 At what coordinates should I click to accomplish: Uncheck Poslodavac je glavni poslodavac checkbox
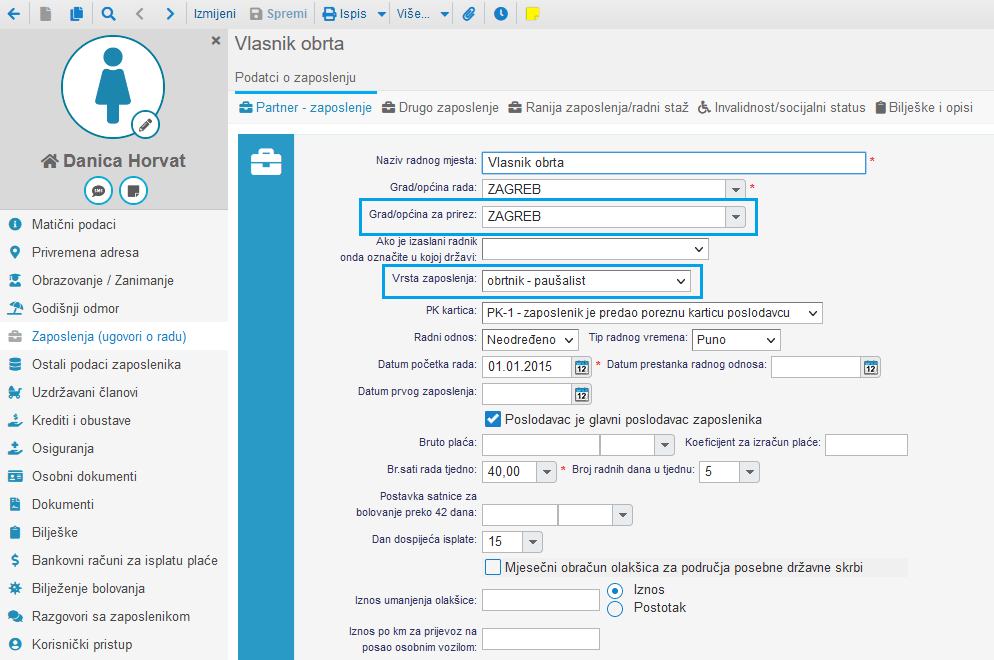pos(492,419)
